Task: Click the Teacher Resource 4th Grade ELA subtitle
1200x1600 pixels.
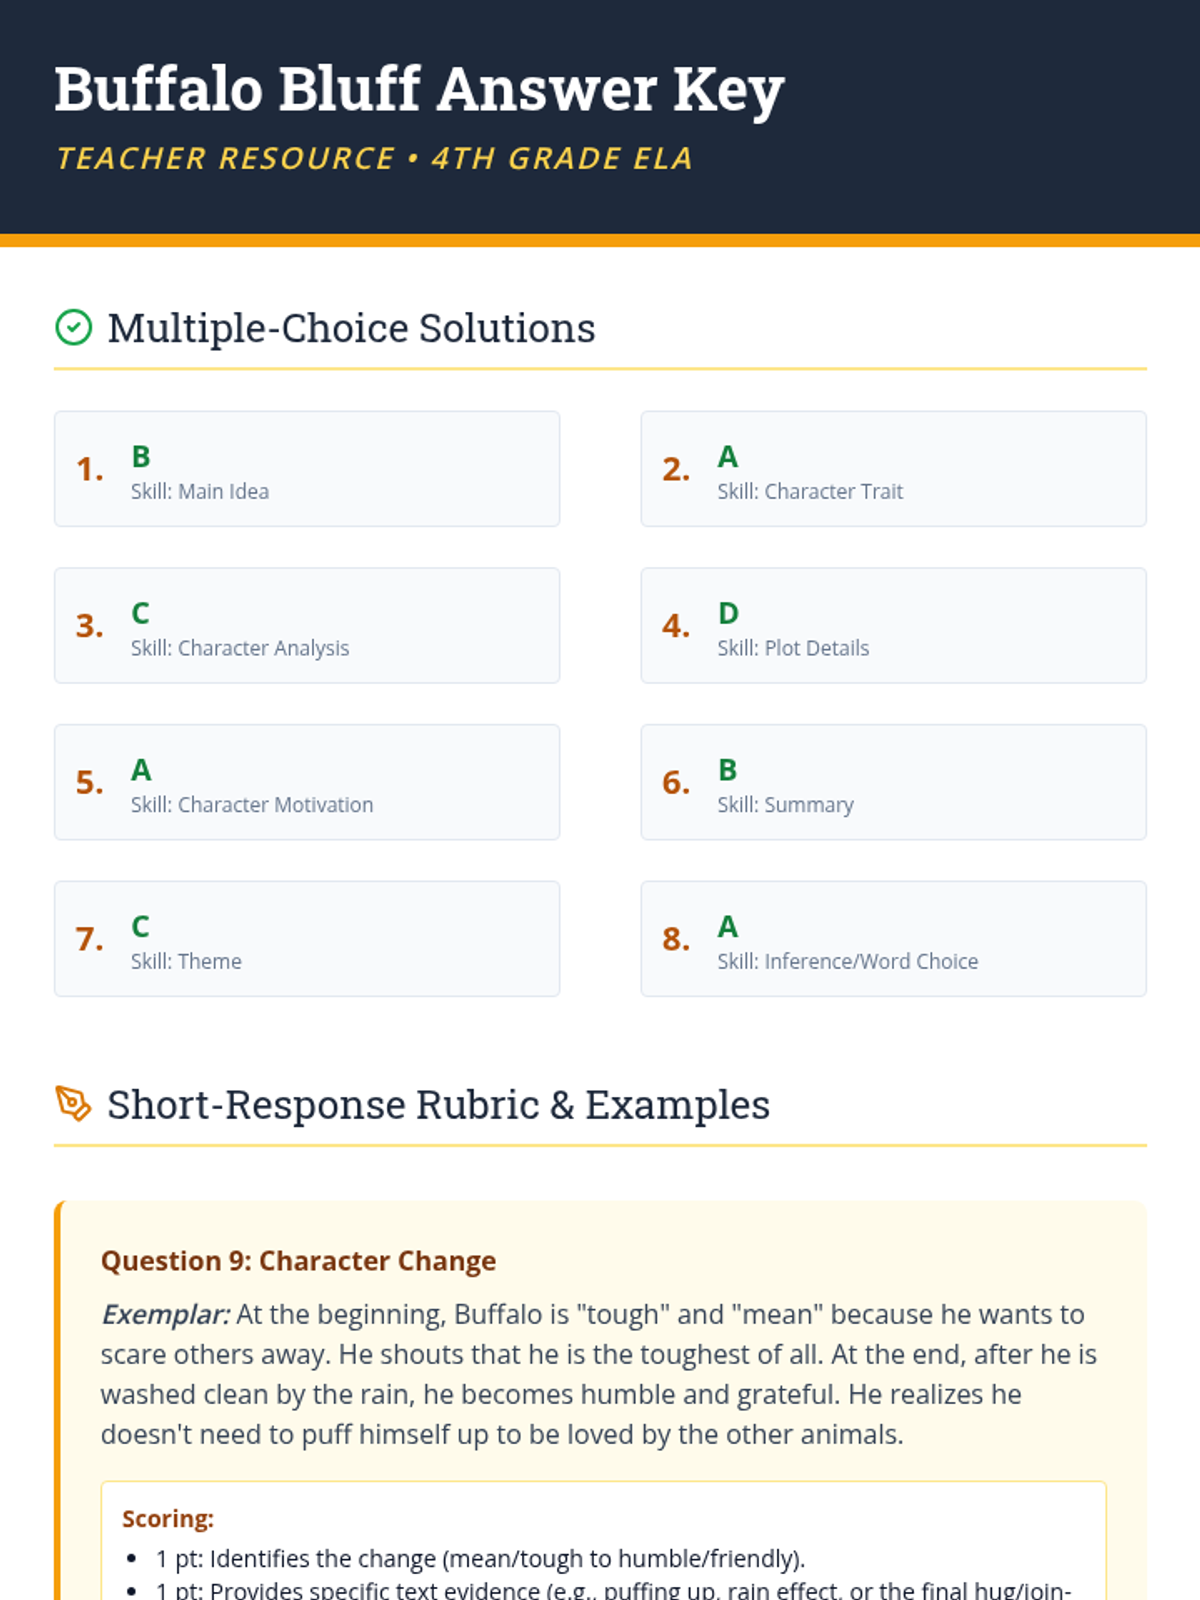Action: [x=374, y=158]
